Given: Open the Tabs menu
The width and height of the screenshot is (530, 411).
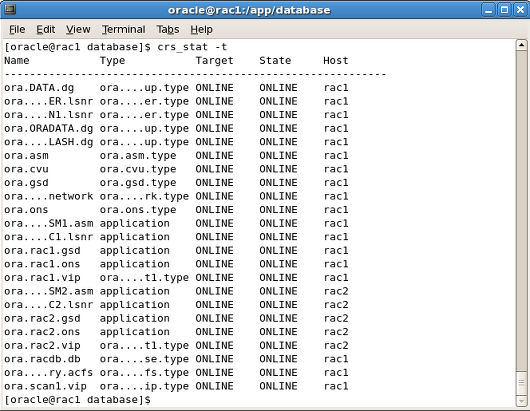Looking at the screenshot, I should 168,29.
